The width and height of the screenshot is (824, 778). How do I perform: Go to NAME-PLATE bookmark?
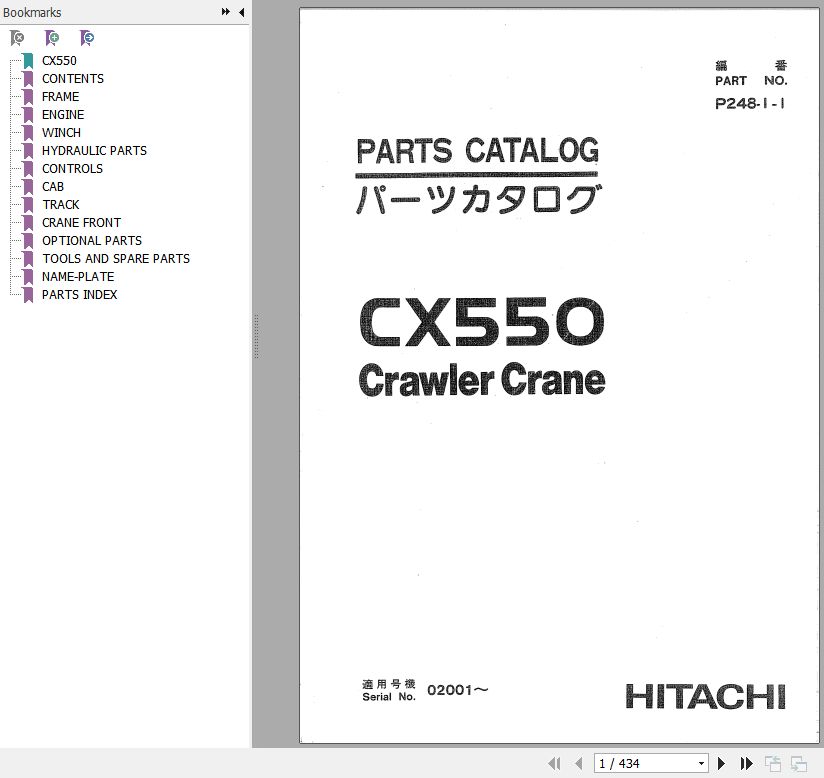(x=78, y=277)
